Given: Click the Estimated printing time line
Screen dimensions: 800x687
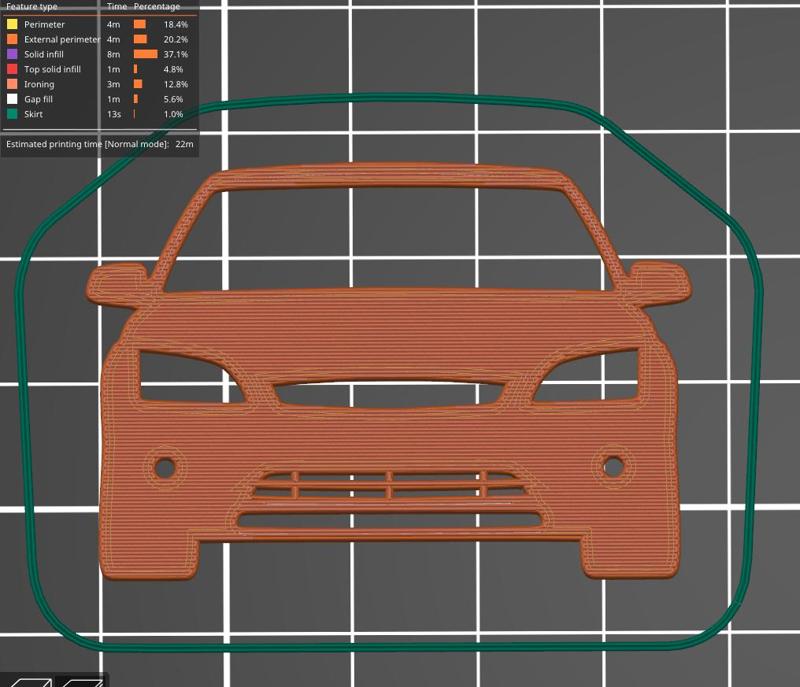Looking at the screenshot, I should tap(99, 144).
